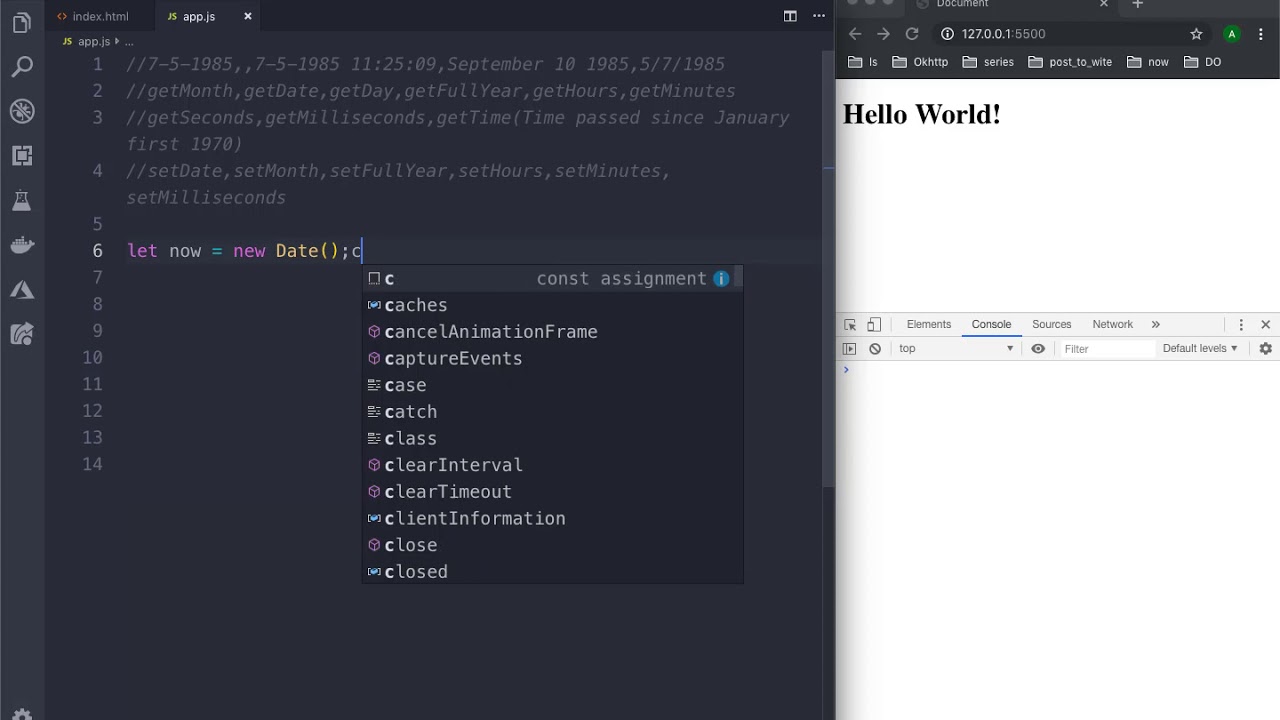This screenshot has width=1280, height=720.
Task: Open the Search view in the activity bar
Action: [22, 67]
